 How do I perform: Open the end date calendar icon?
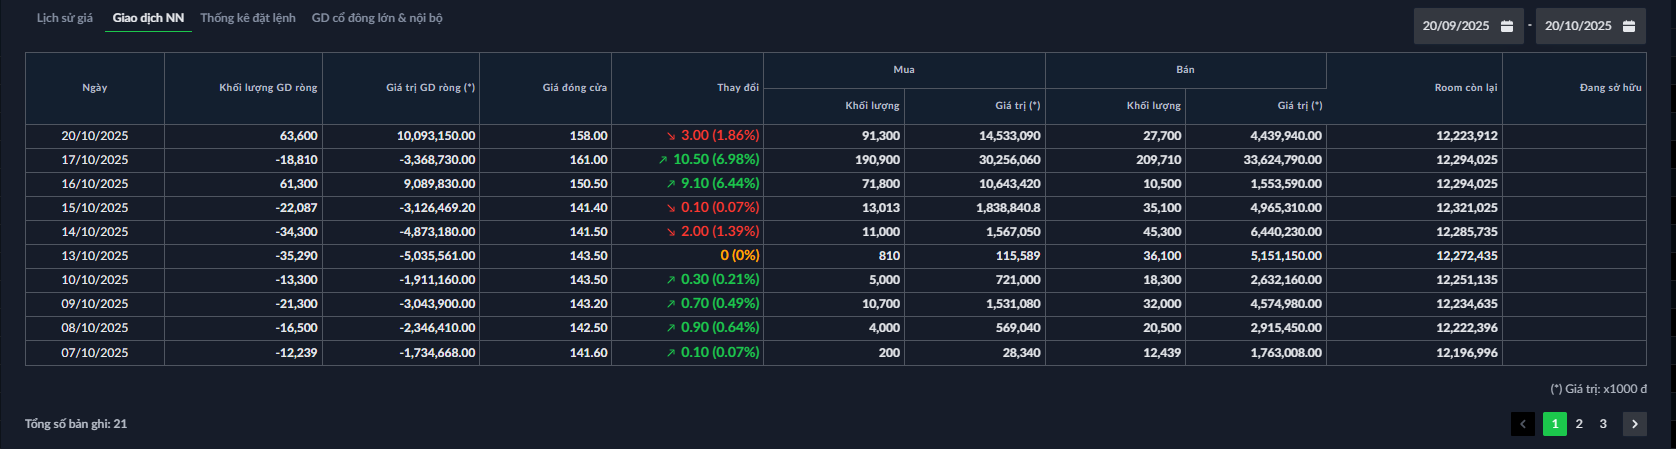point(1629,26)
